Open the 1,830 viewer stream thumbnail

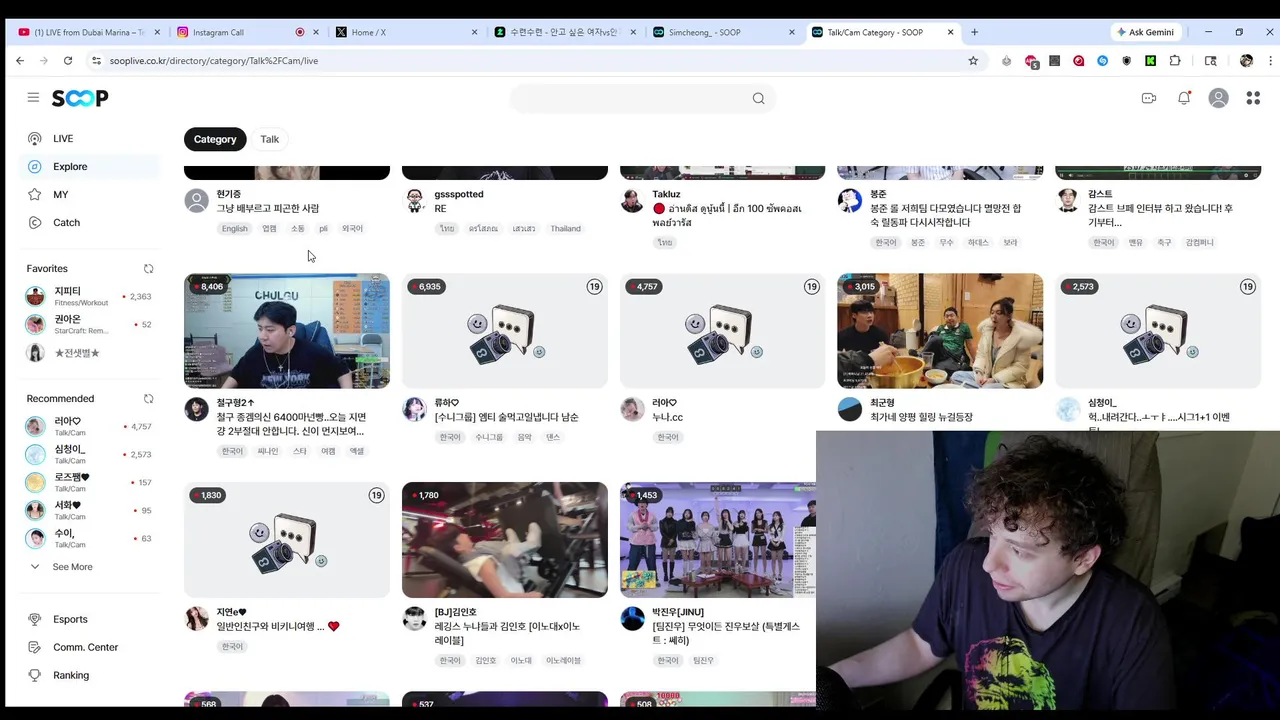click(287, 540)
